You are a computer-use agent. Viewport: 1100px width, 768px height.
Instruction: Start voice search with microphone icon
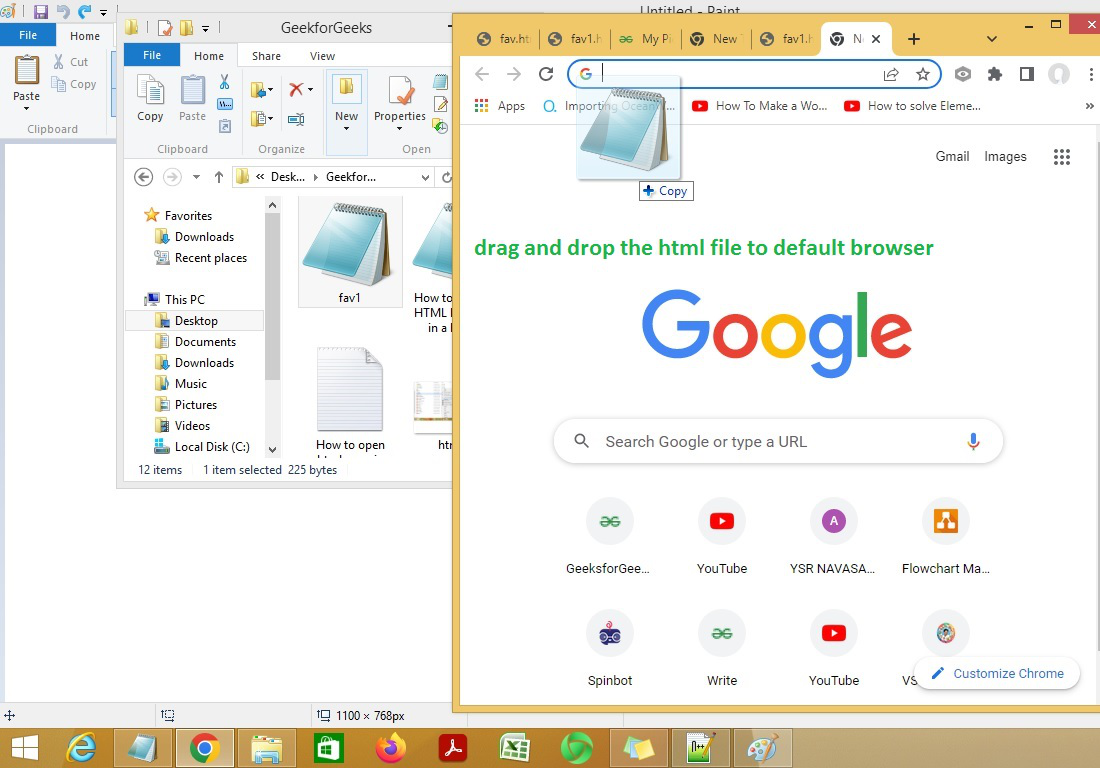click(973, 441)
